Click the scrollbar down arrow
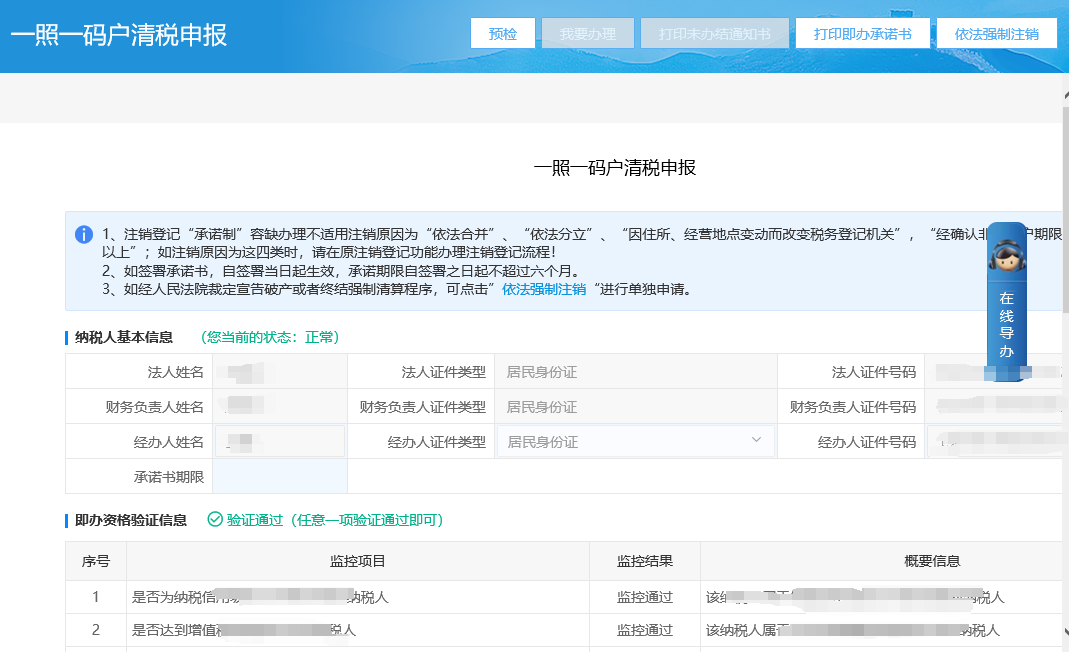 click(1064, 632)
